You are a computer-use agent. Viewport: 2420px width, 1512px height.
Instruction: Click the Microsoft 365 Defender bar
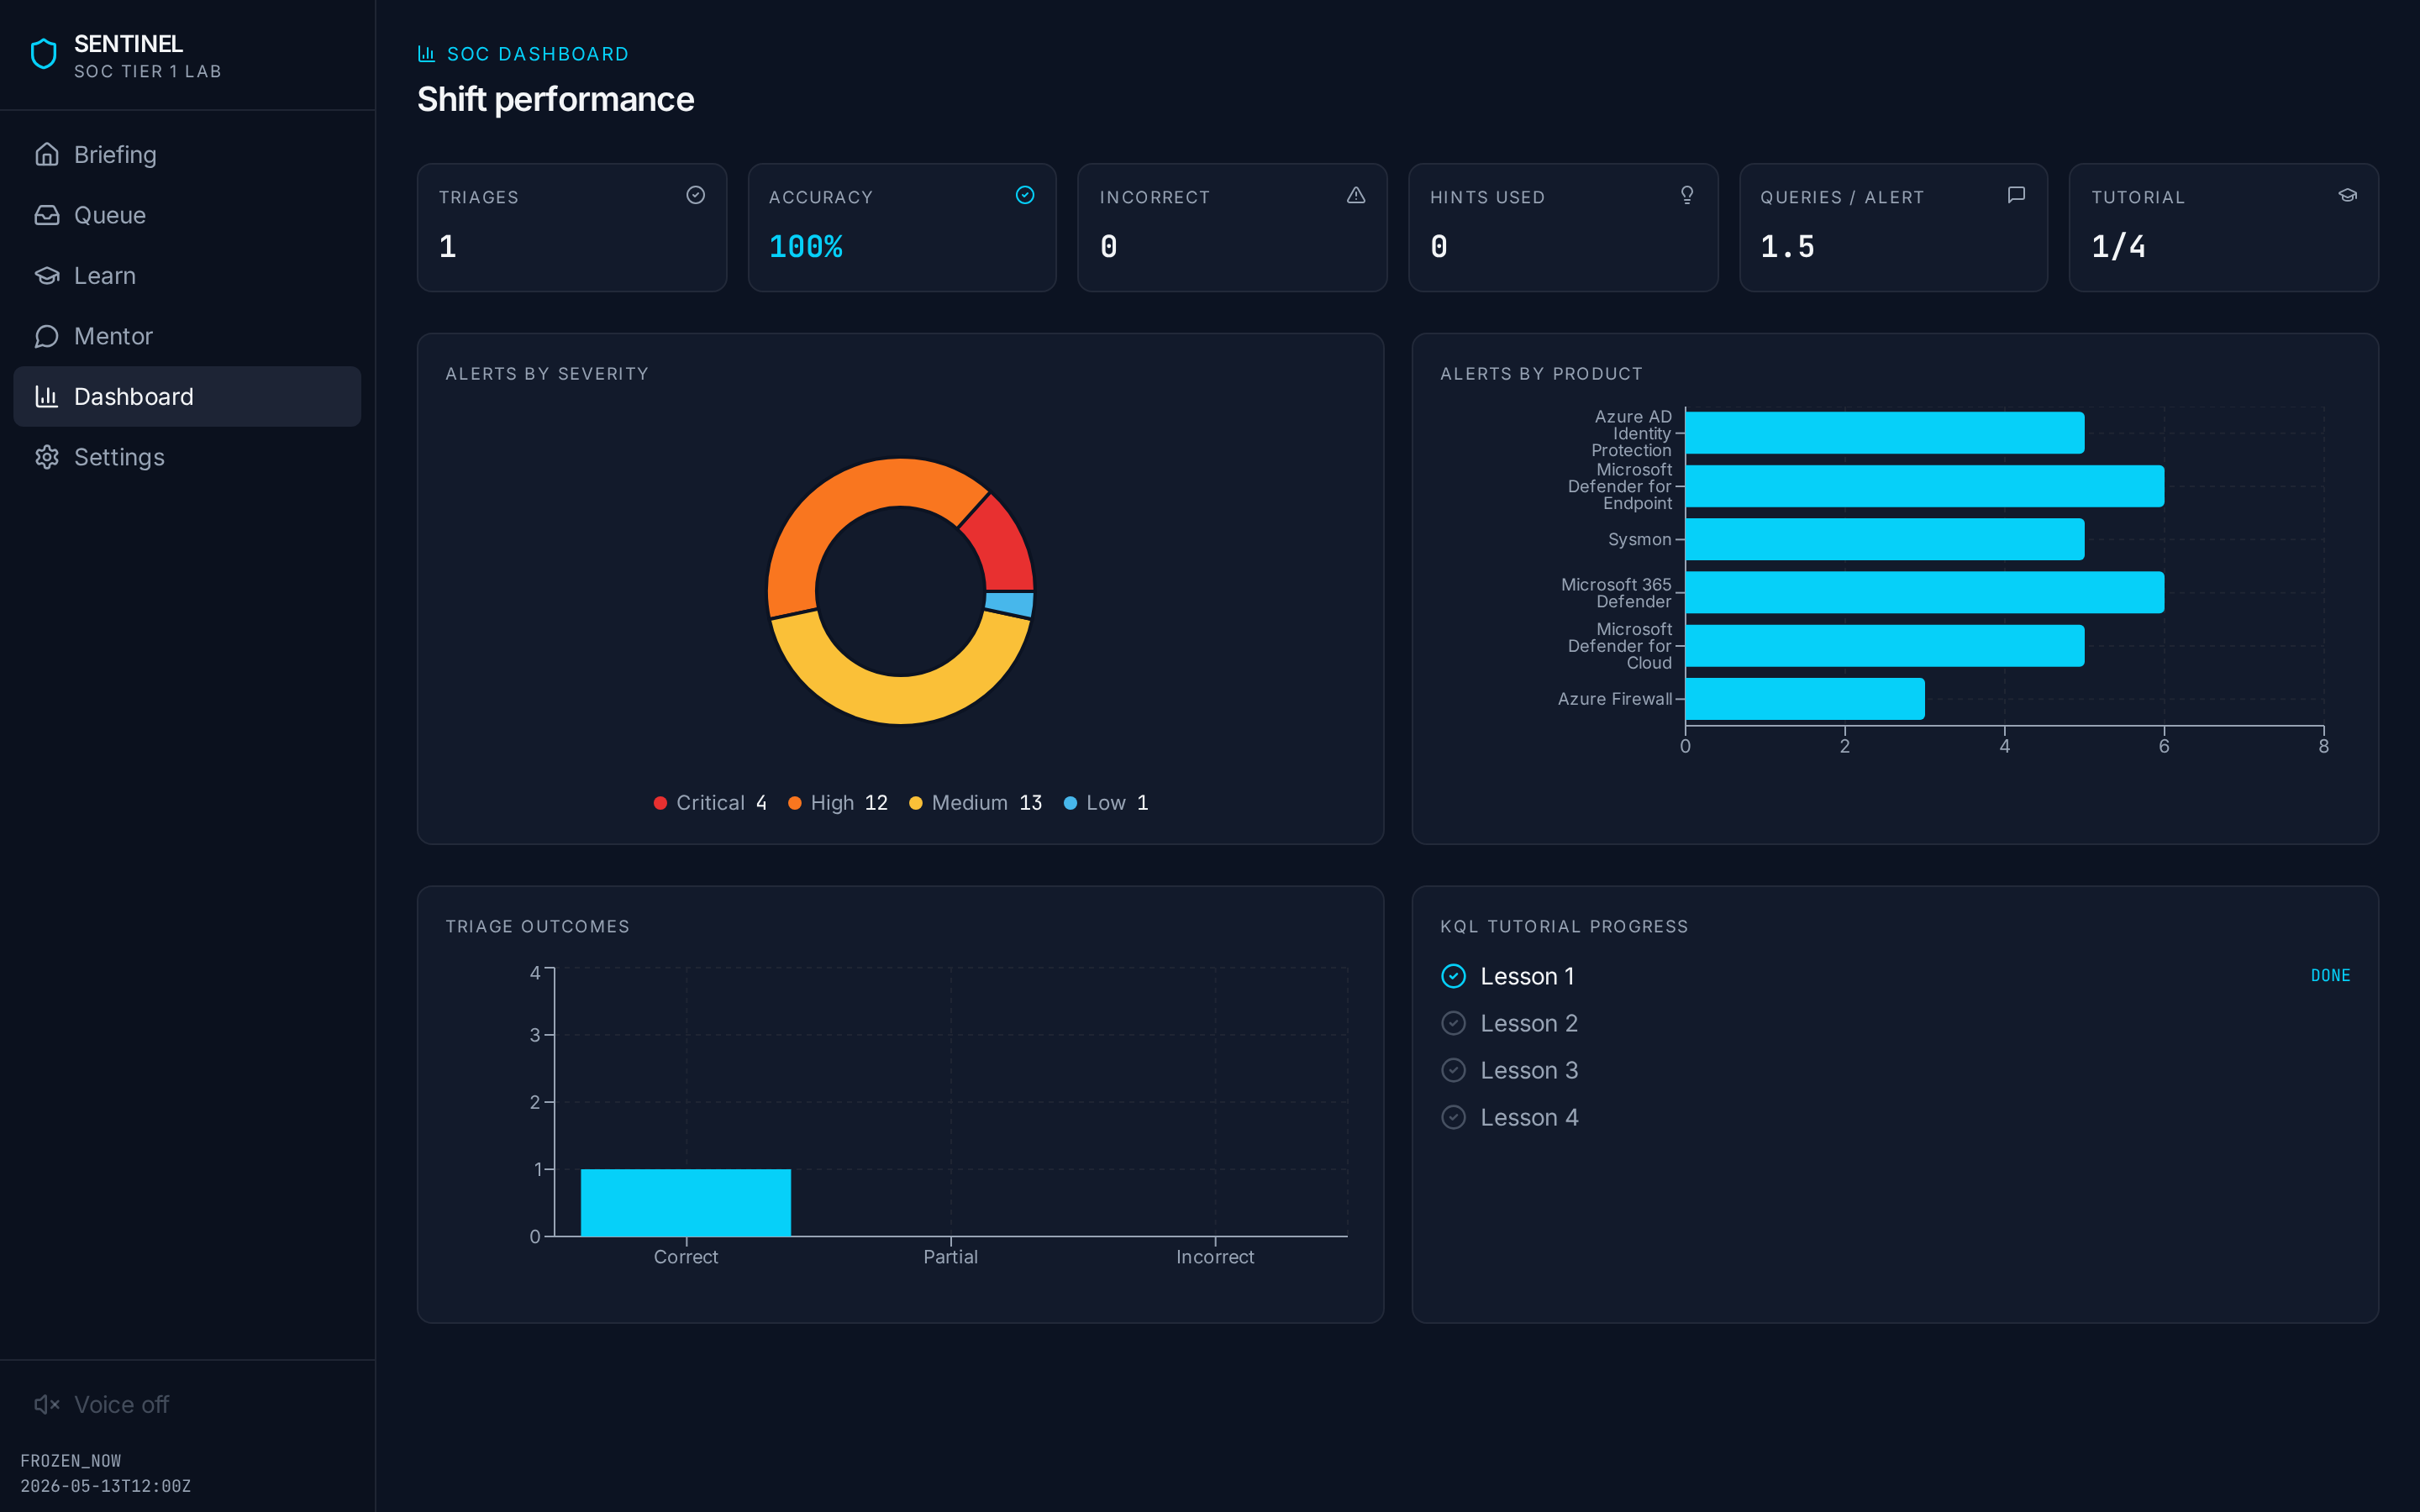1925,592
